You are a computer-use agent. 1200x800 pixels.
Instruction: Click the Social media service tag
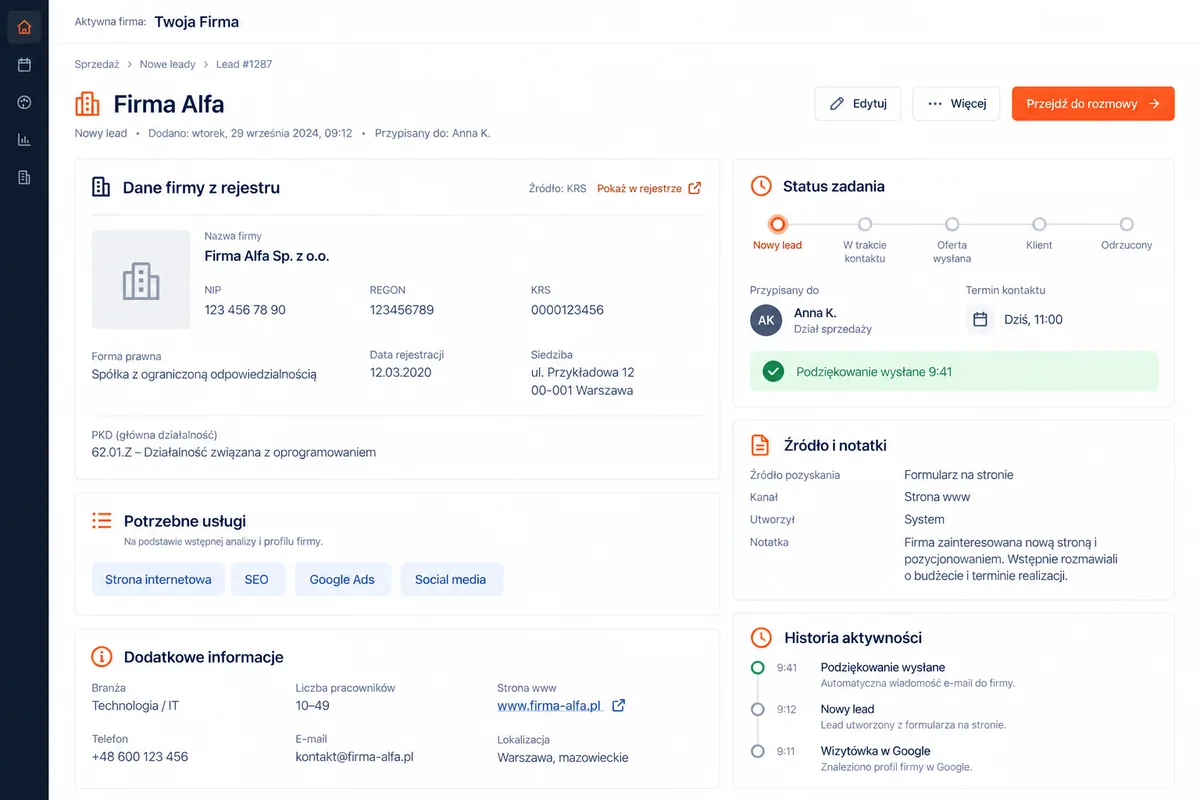[451, 579]
